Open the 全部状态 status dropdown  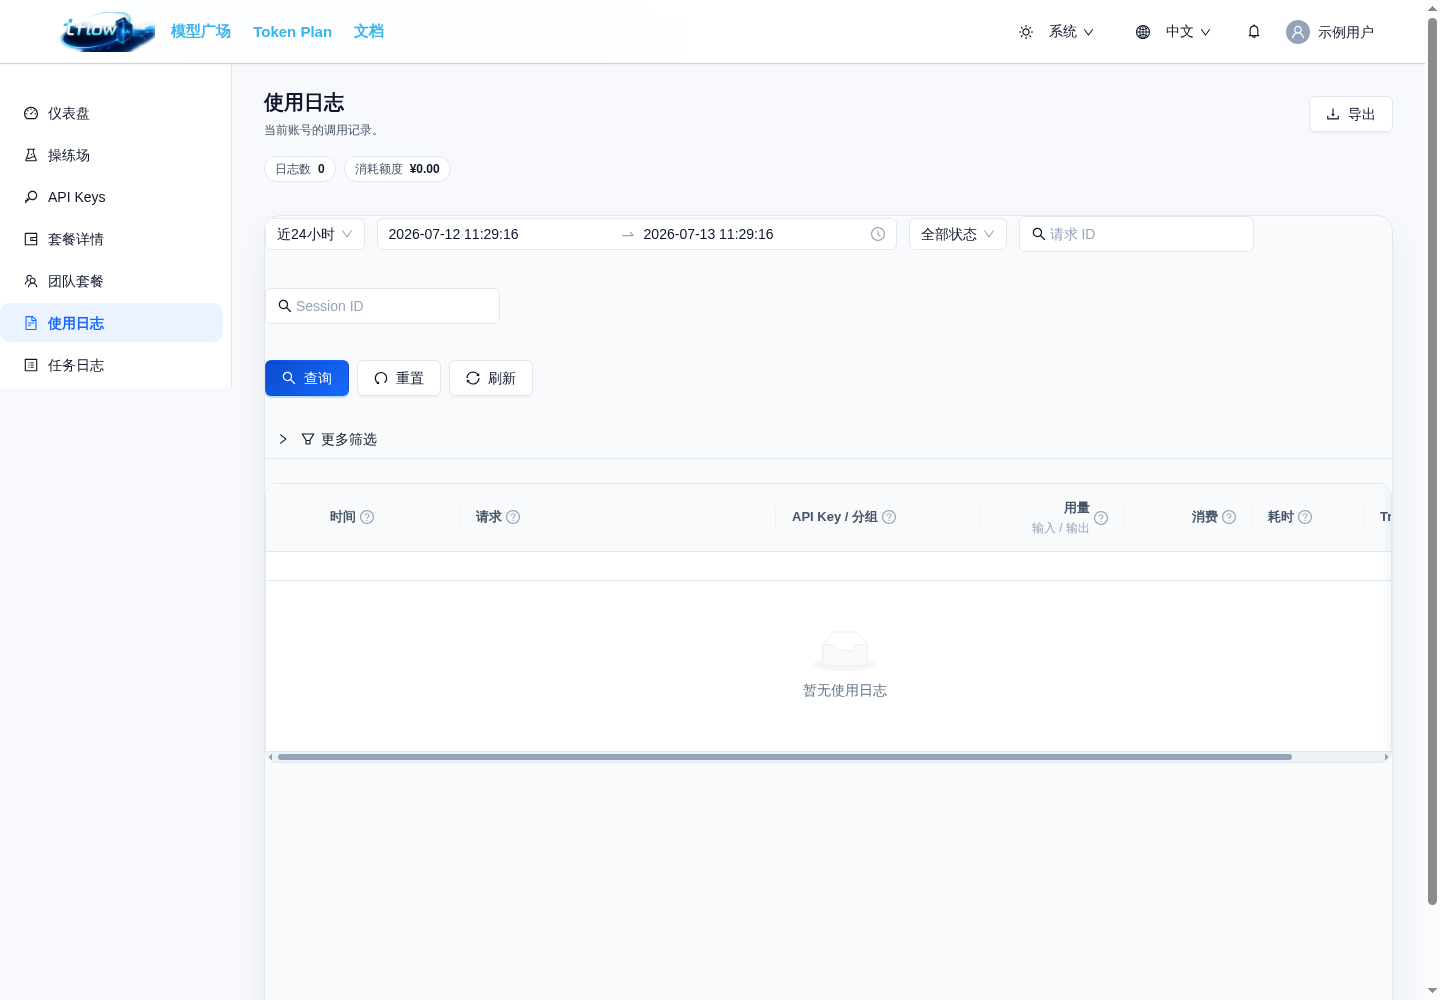(958, 234)
